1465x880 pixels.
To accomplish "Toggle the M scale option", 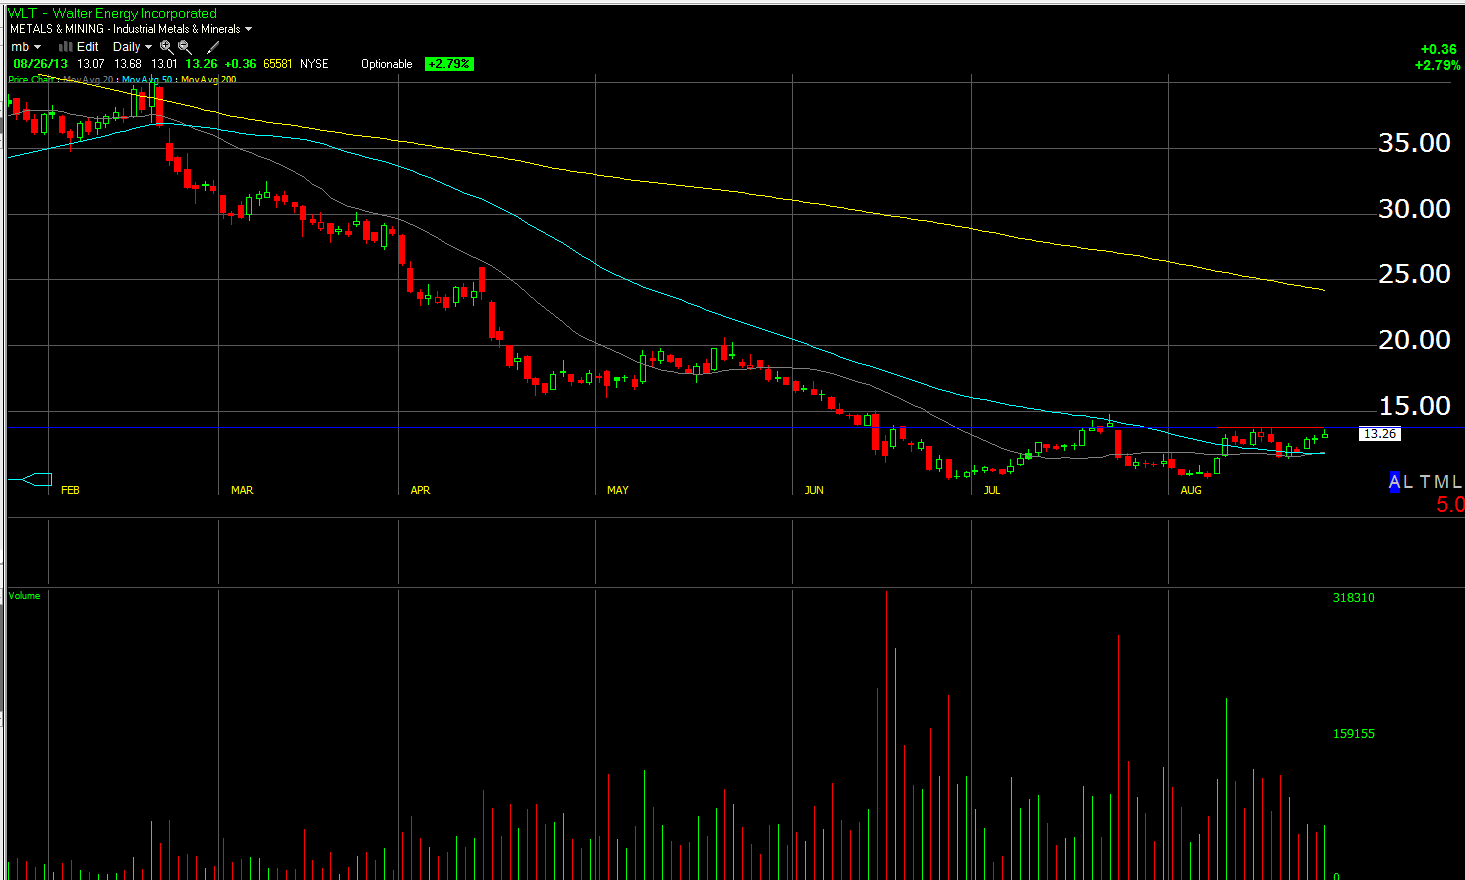I will coord(1440,482).
